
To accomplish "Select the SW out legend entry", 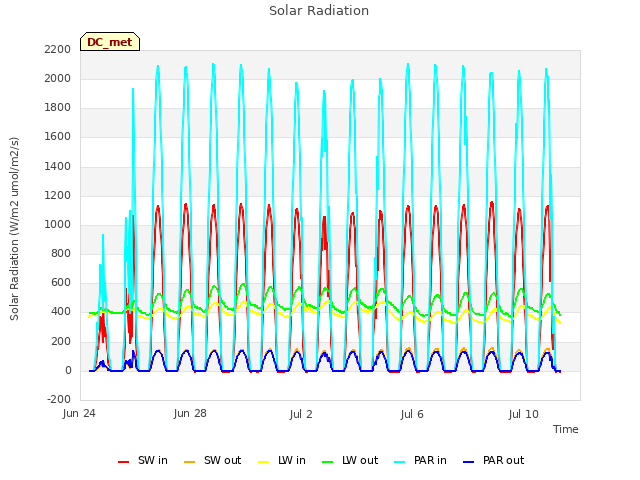I will click(x=213, y=460).
